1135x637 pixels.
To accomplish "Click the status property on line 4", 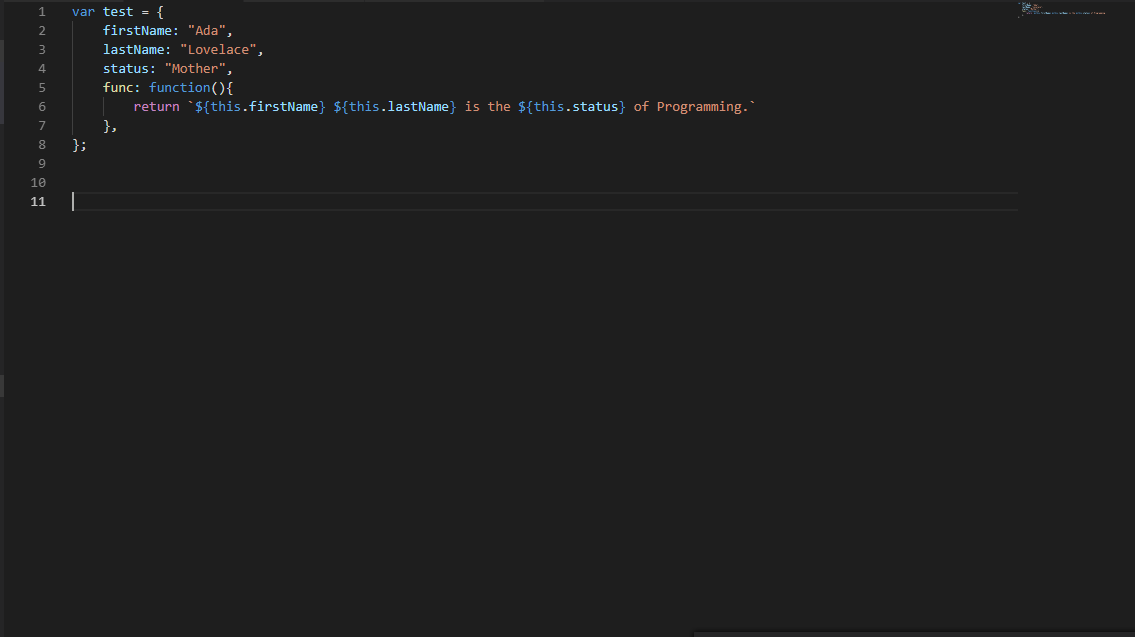I will pos(128,68).
